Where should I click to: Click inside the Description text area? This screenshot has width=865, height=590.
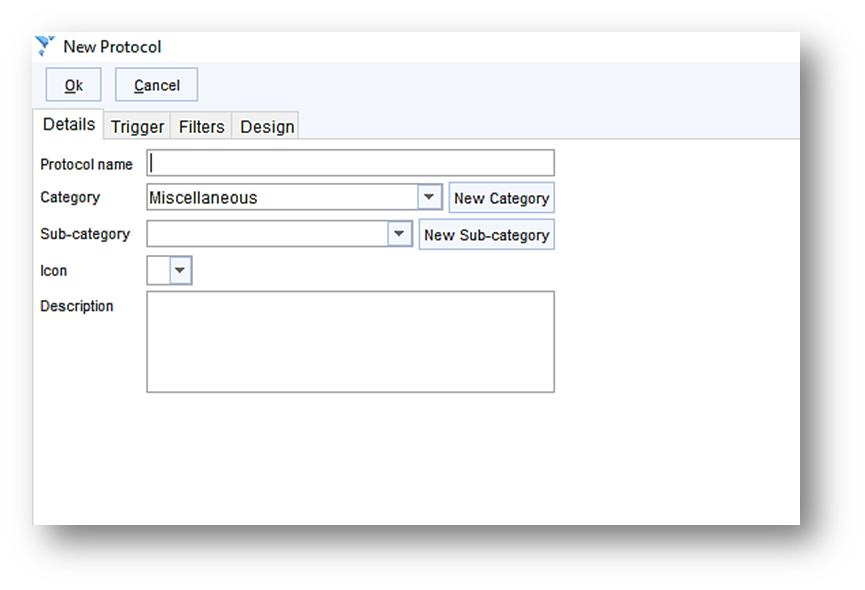(x=350, y=342)
